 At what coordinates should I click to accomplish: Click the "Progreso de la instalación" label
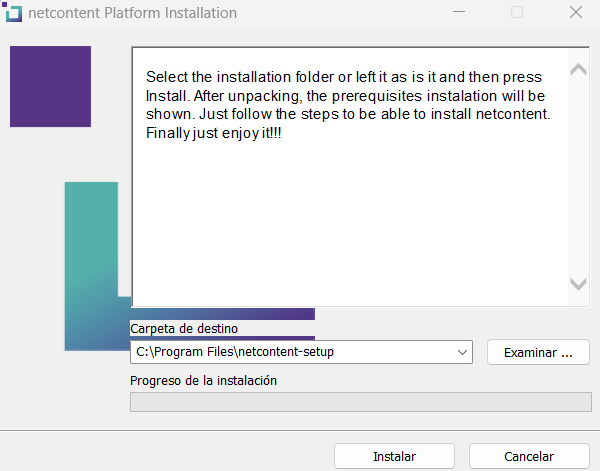pos(203,381)
